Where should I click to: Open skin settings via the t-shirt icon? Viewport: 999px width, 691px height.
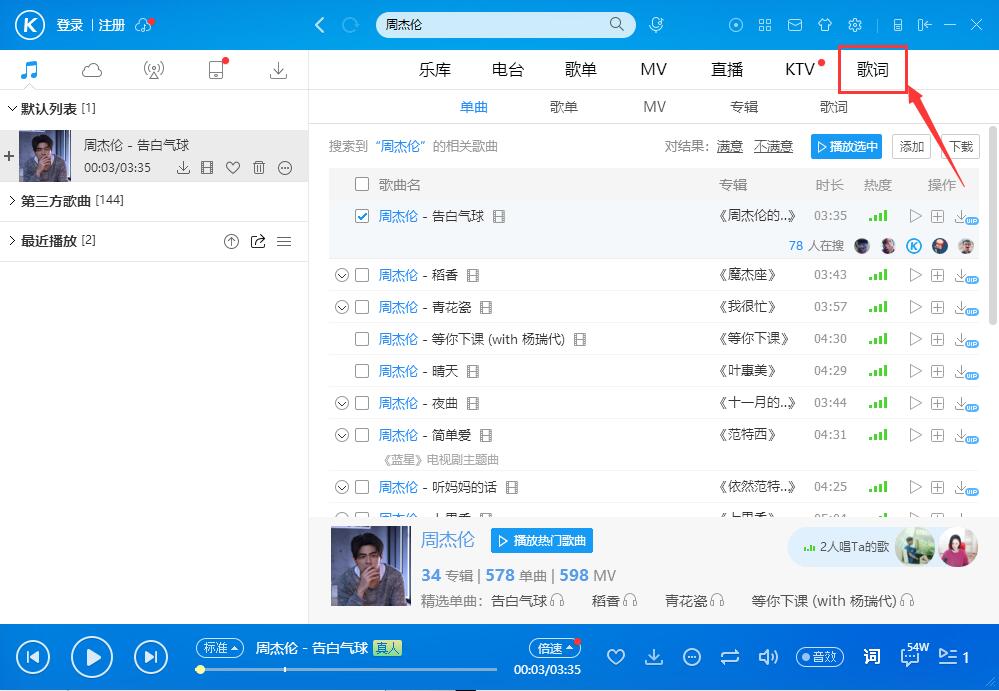[825, 24]
